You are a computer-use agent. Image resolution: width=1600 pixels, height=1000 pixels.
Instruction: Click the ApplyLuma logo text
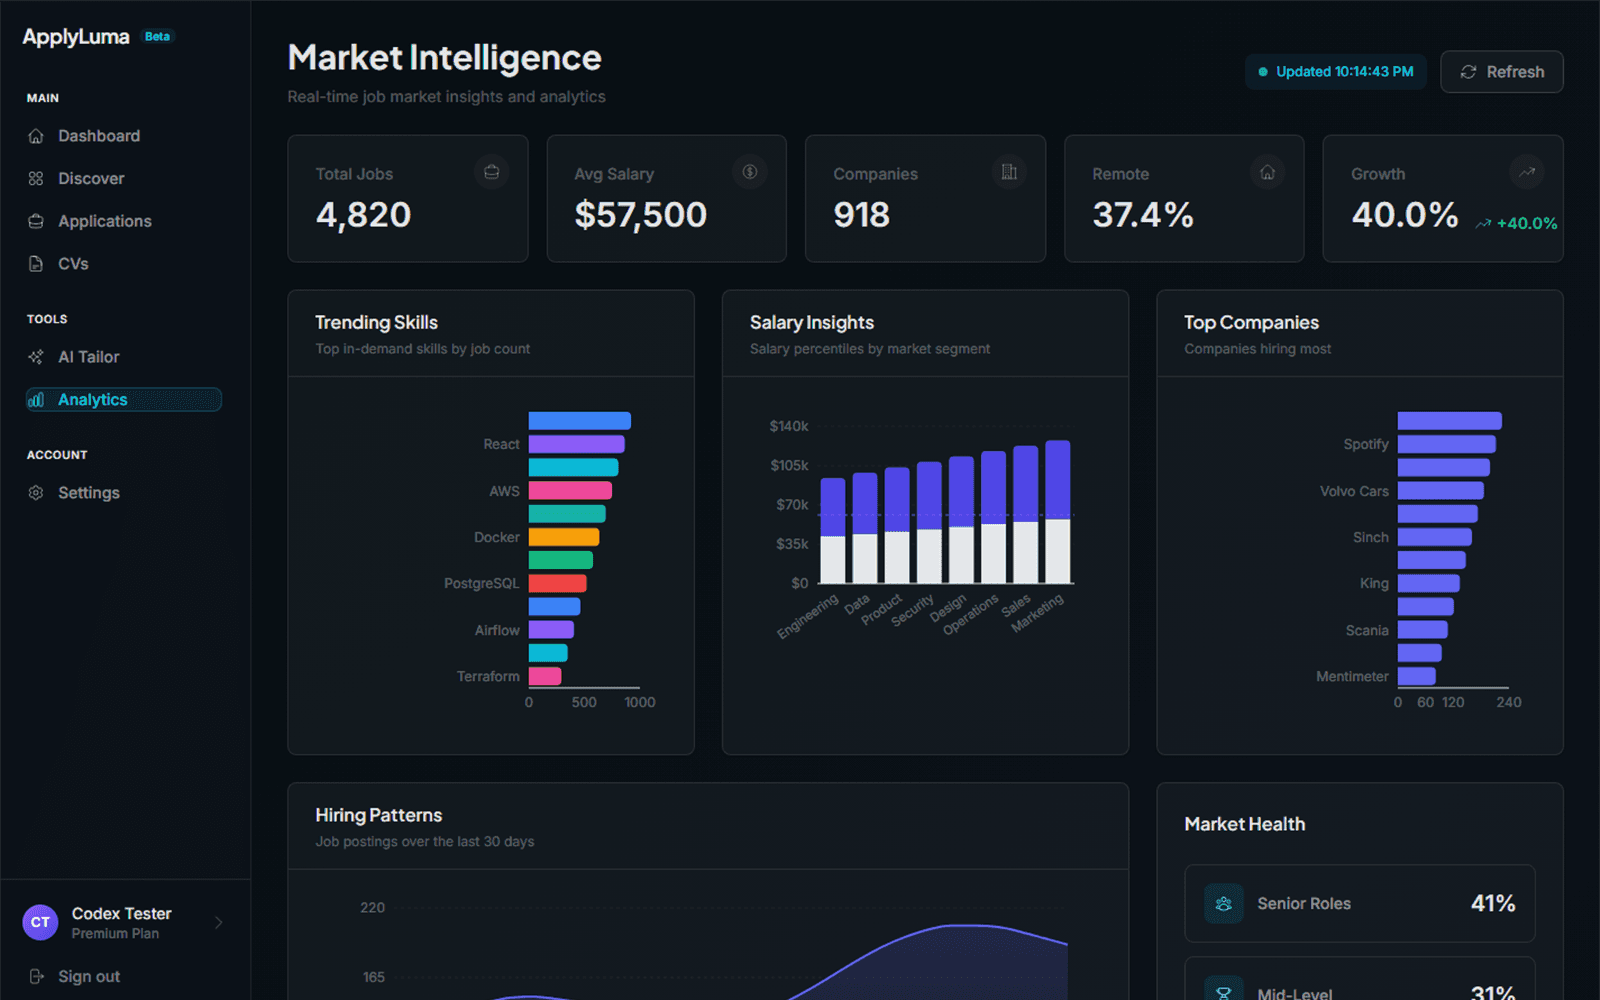point(76,37)
